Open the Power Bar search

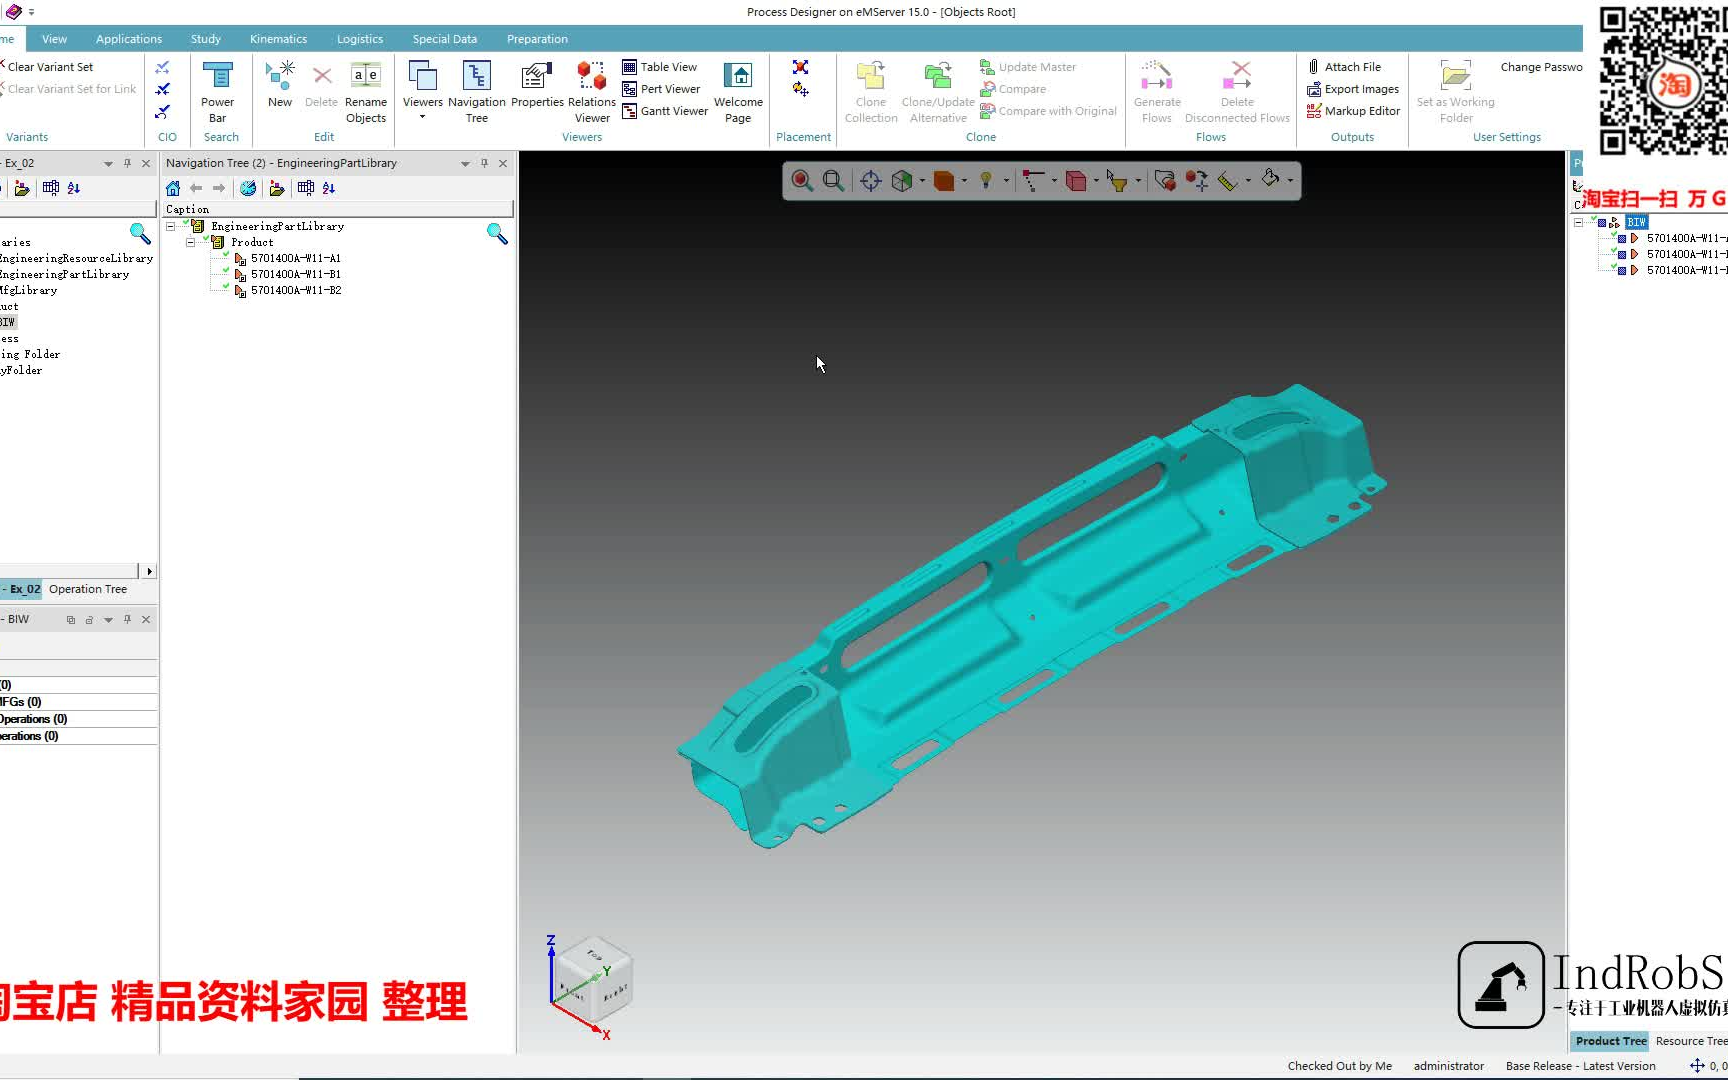click(217, 91)
